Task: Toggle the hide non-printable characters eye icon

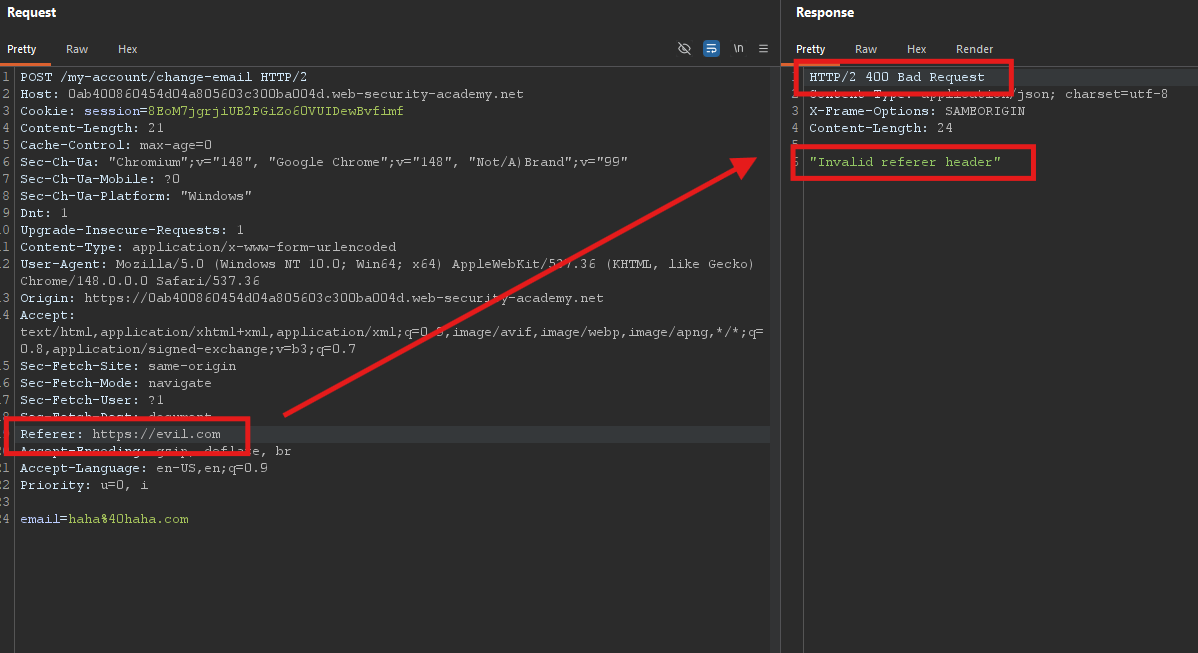Action: 684,49
